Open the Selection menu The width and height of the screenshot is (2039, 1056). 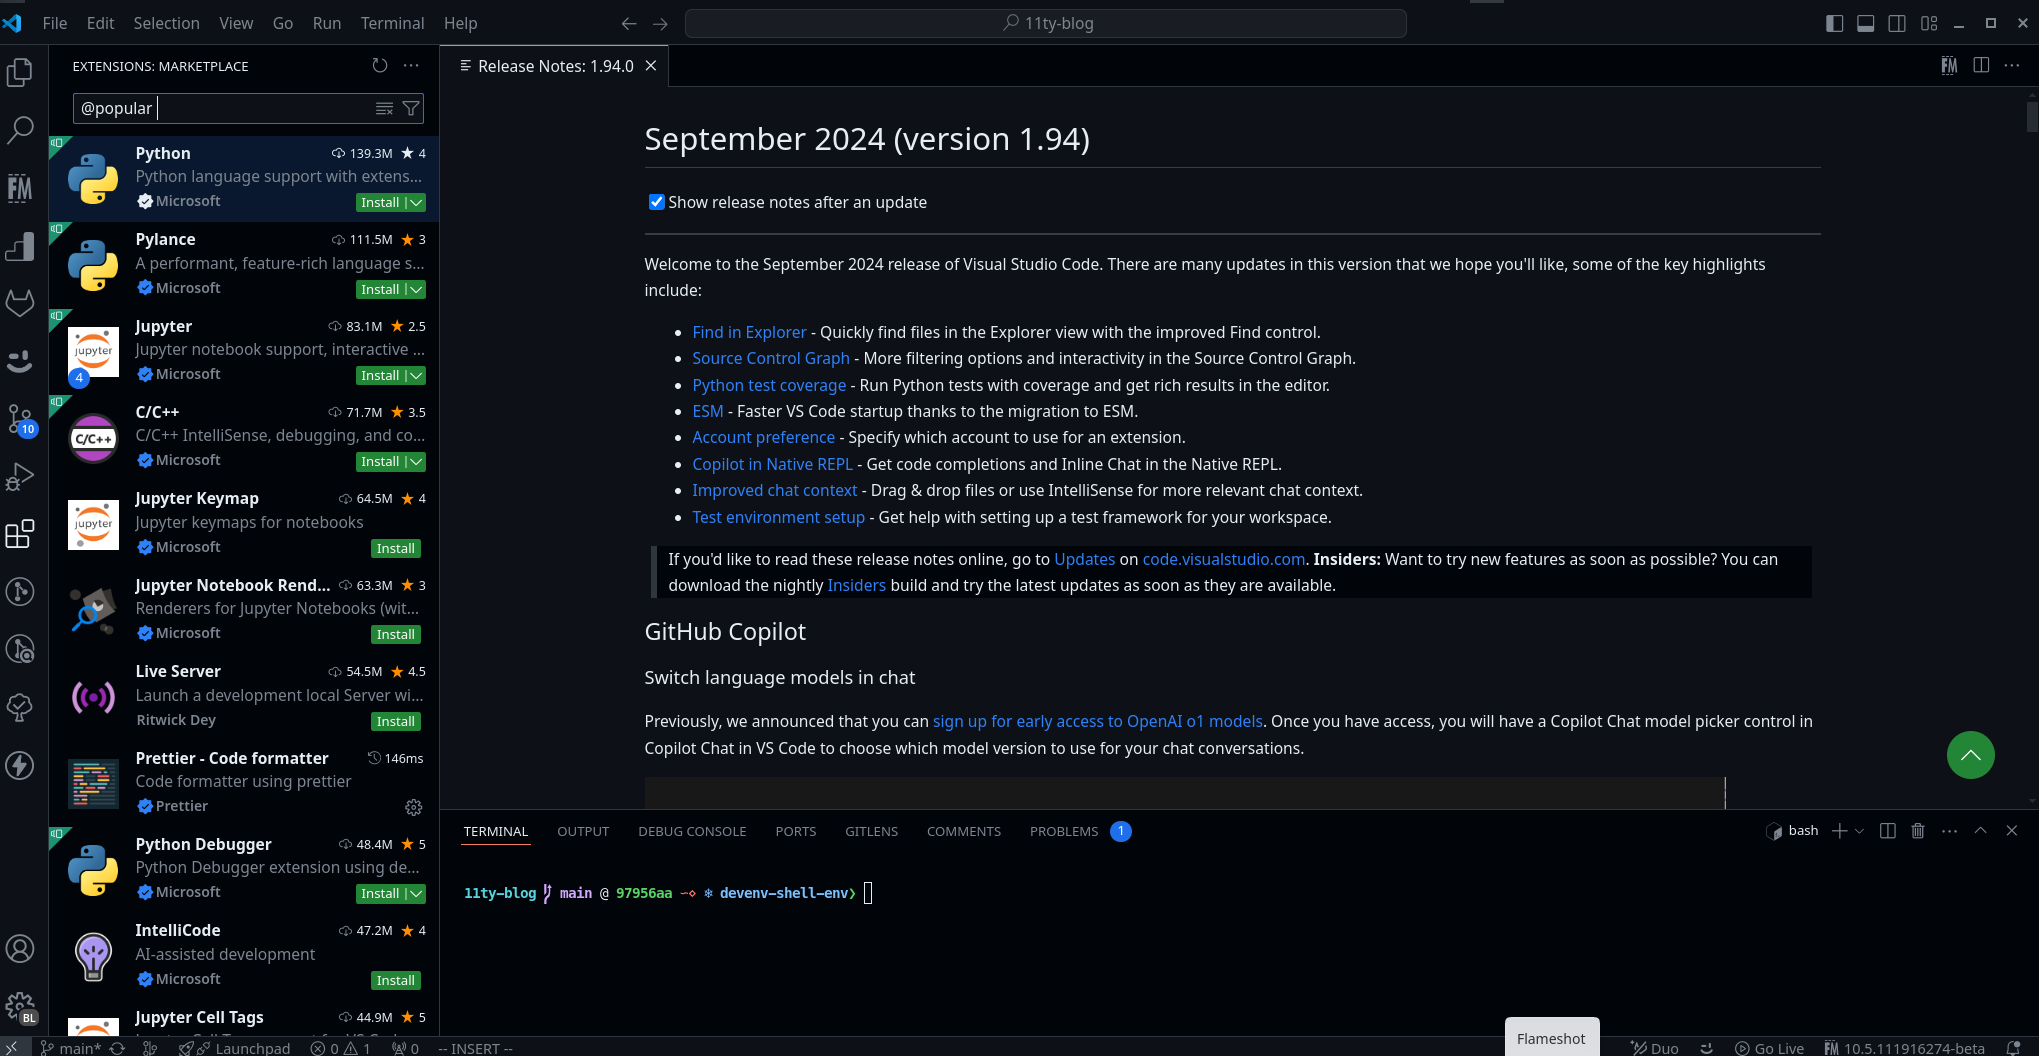pos(167,23)
